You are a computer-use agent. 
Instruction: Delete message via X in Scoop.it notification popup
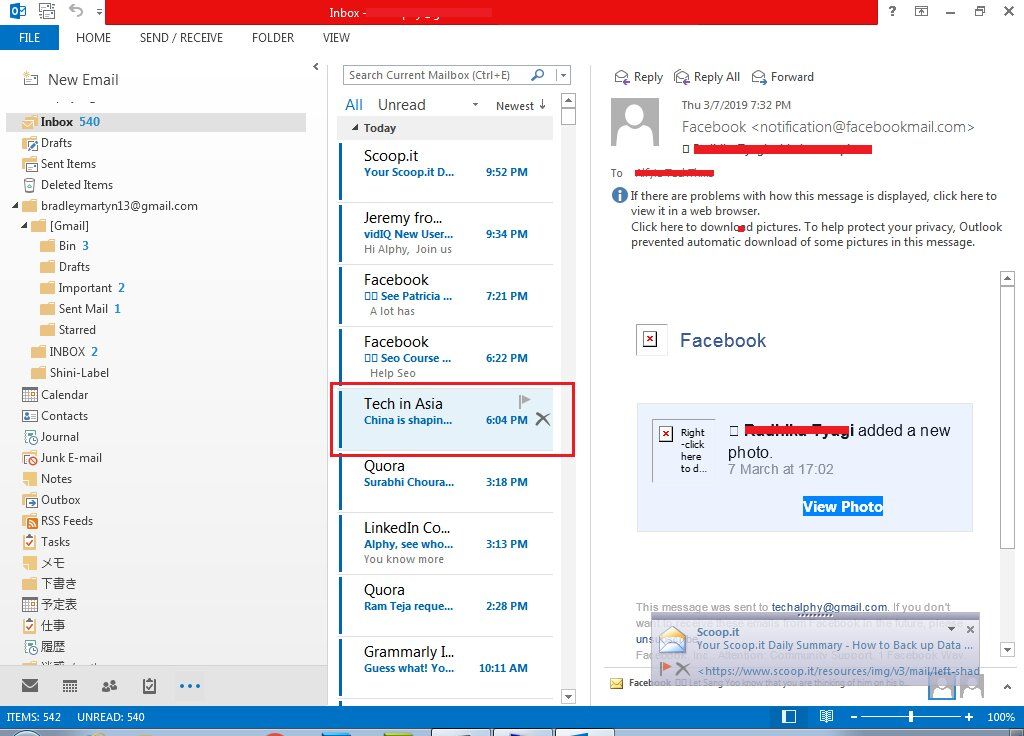(x=683, y=669)
